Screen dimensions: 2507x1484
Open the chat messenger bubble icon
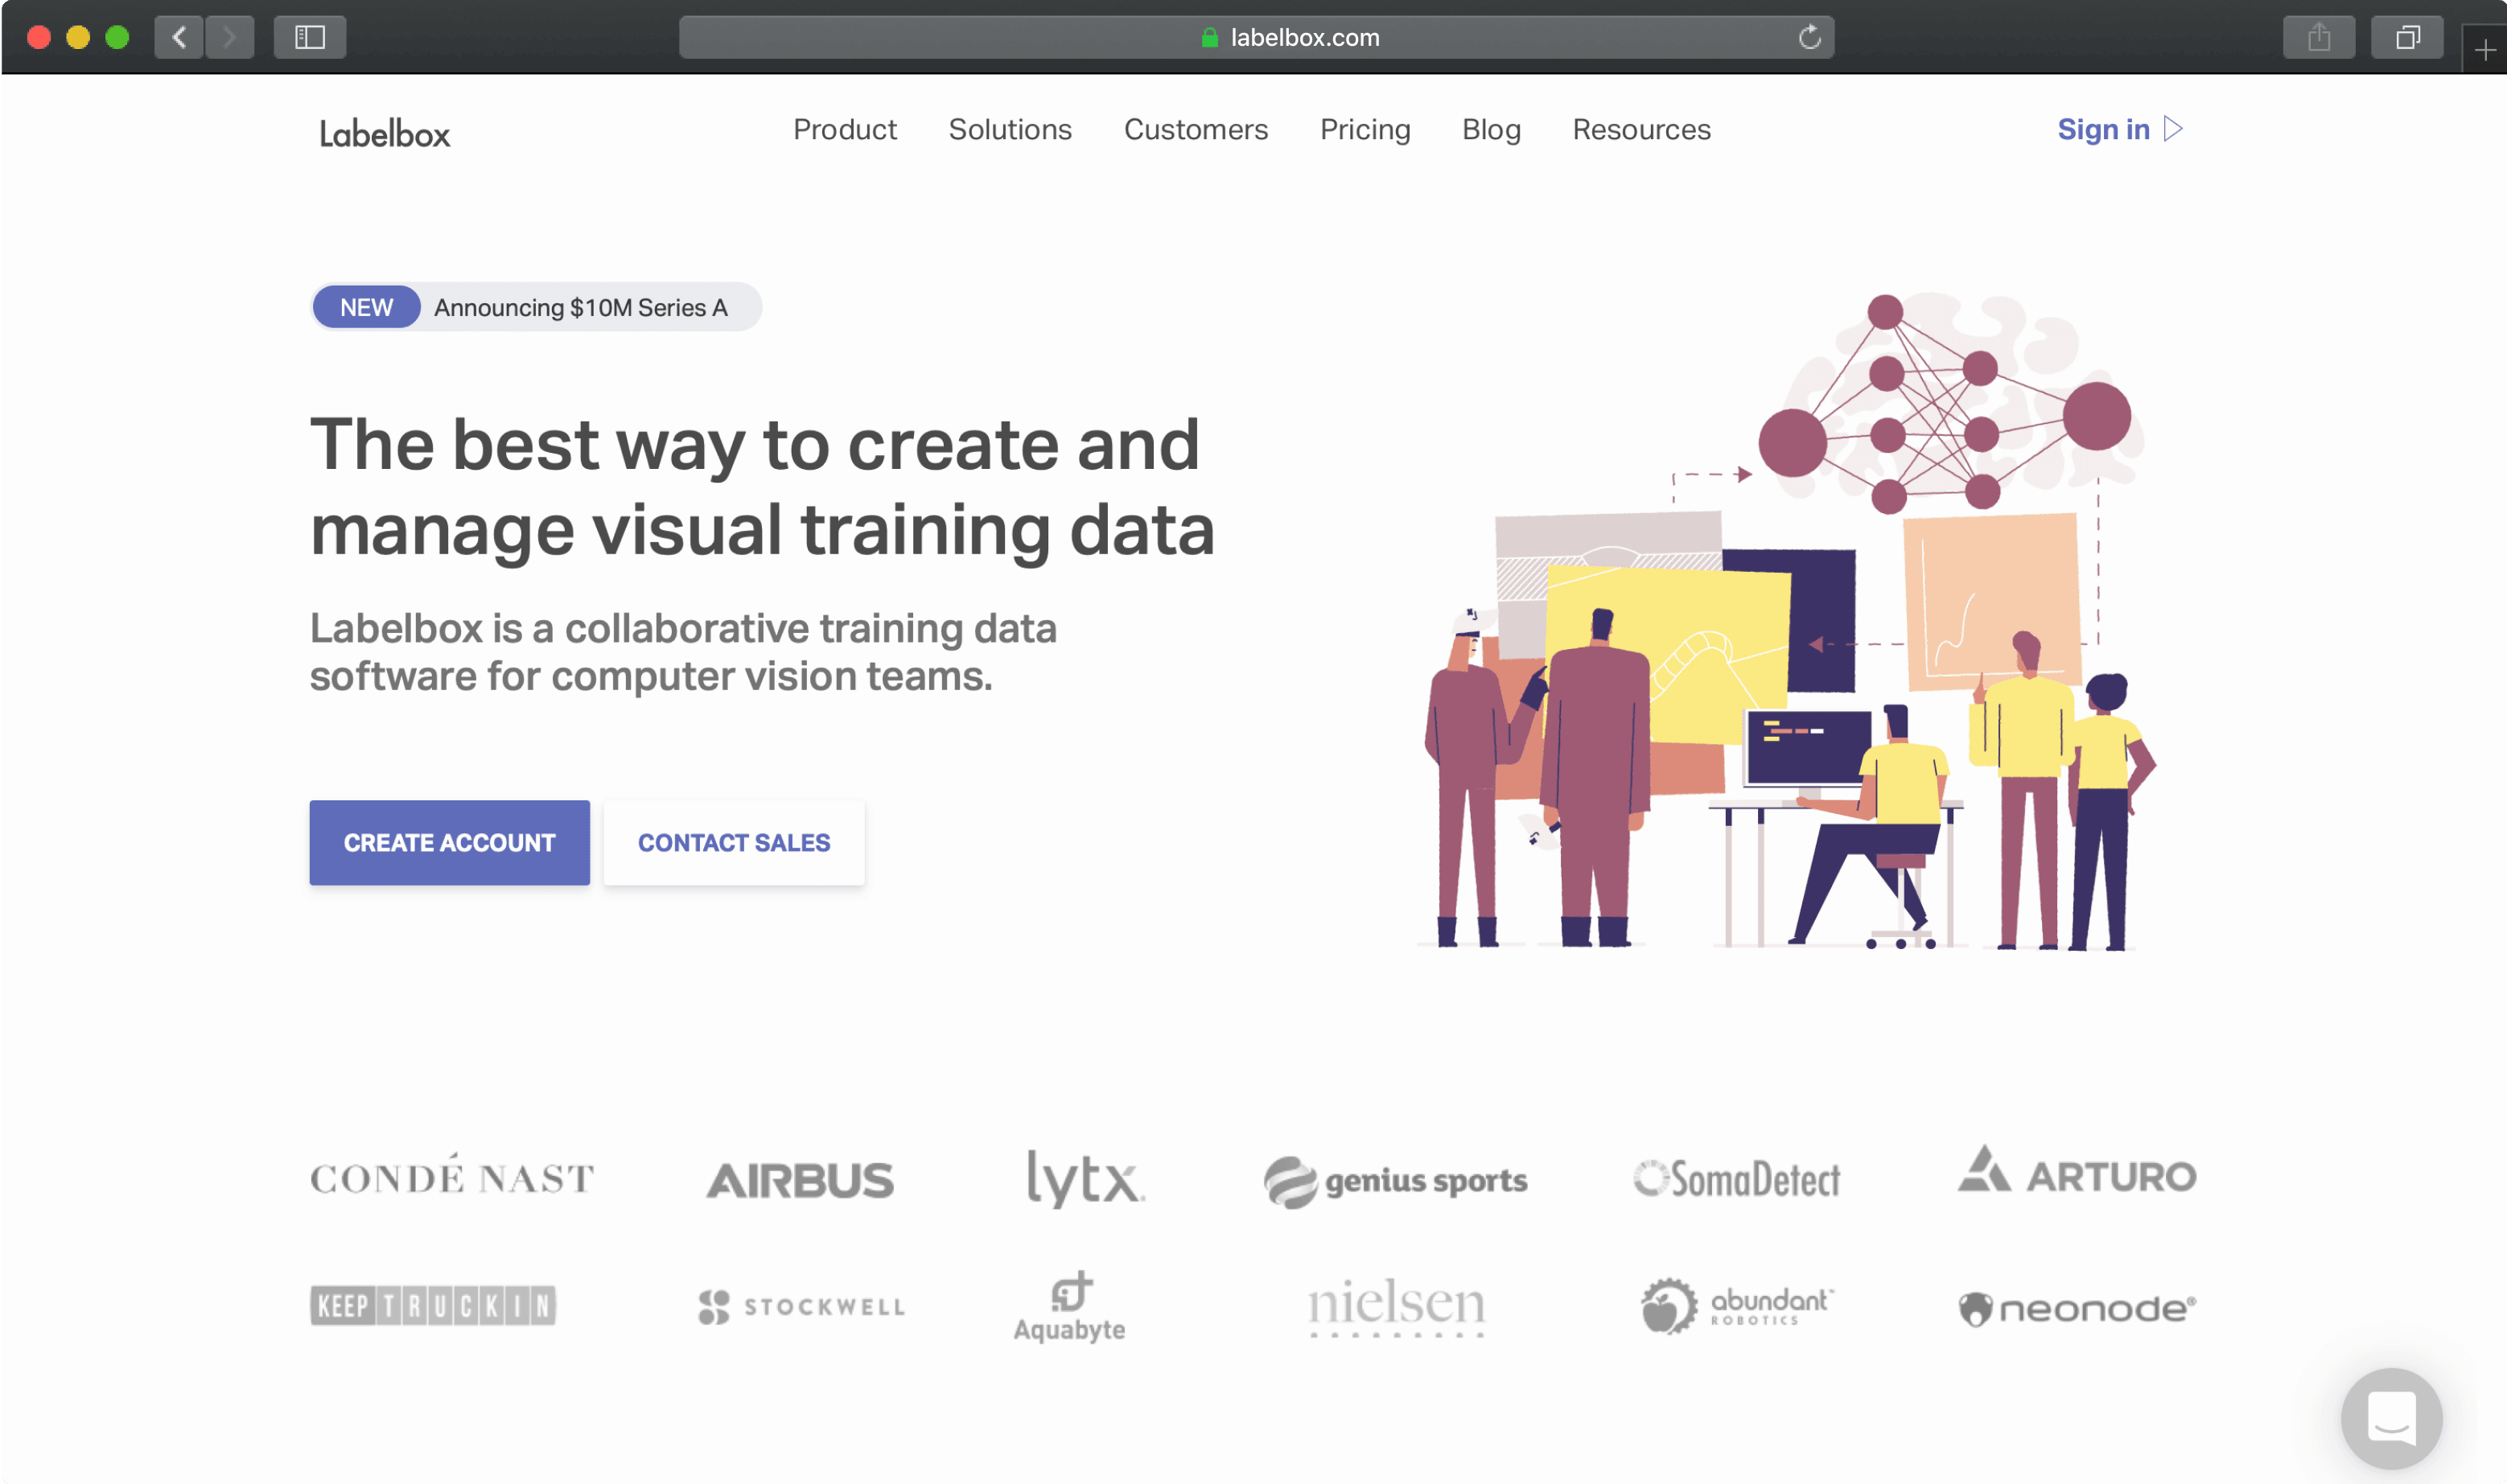[x=2391, y=1418]
